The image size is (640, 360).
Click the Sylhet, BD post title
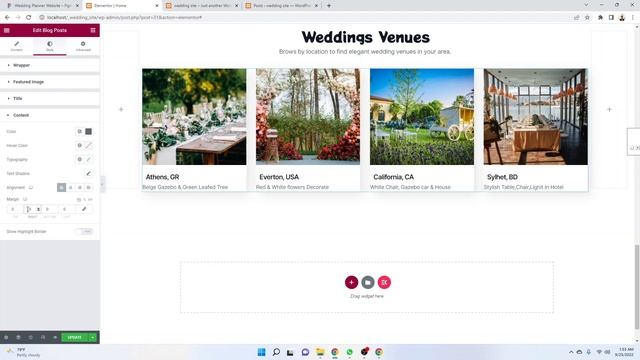(x=502, y=177)
